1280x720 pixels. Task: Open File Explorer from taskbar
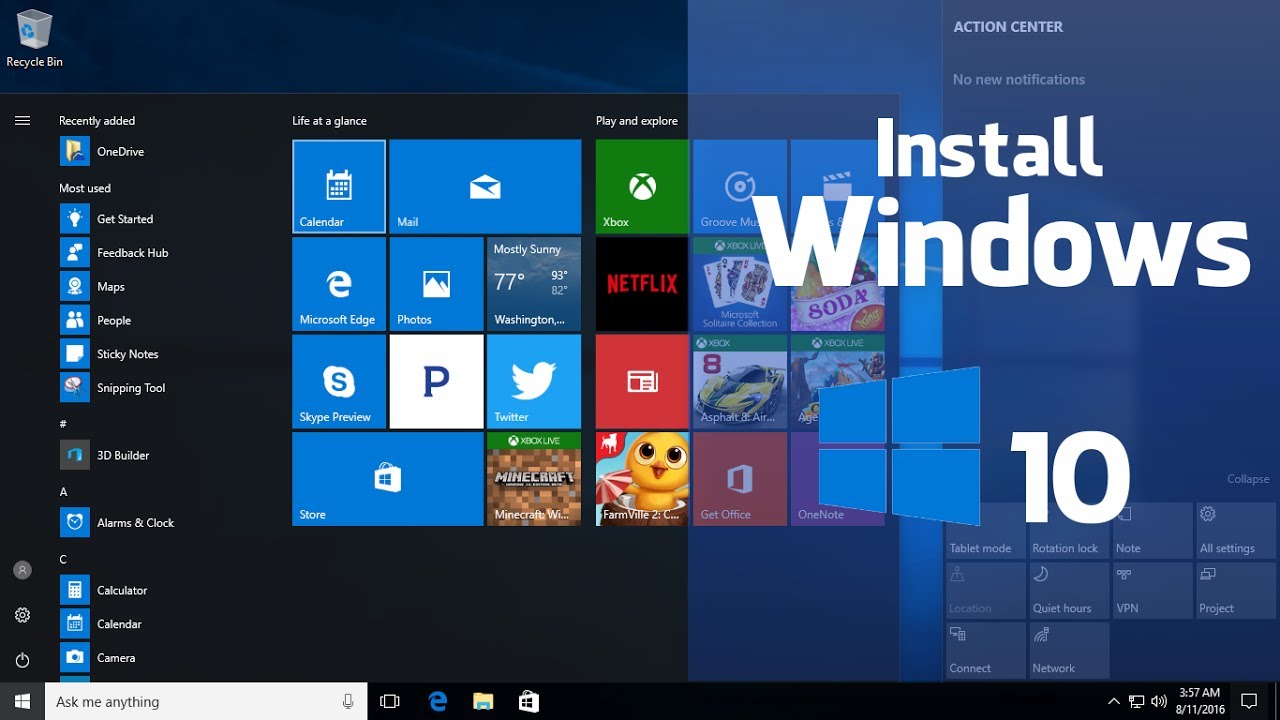coord(483,701)
